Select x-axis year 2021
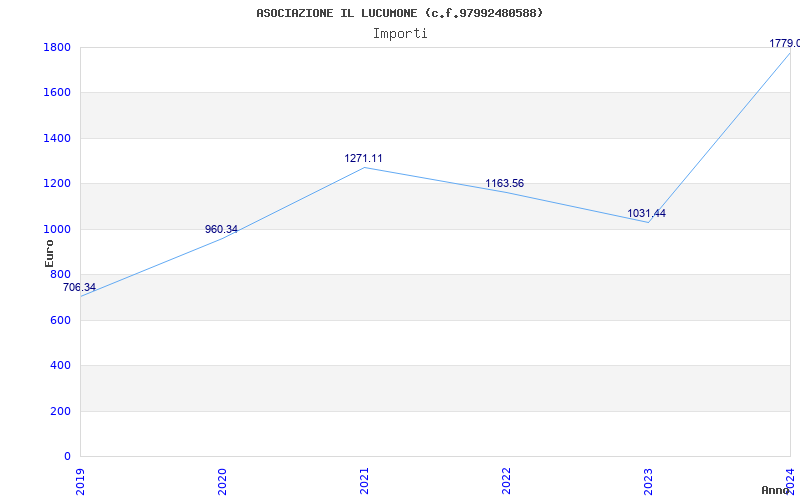Viewport: 800px width, 500px height. [x=364, y=481]
